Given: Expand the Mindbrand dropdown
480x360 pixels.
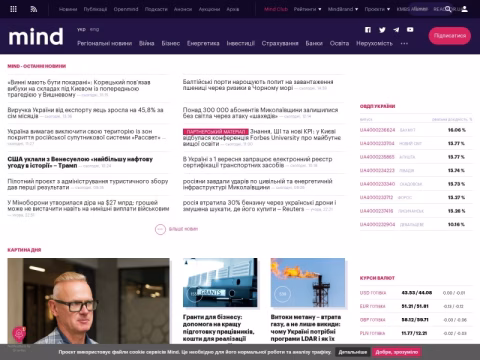Looking at the screenshot, I should tap(343, 9).
